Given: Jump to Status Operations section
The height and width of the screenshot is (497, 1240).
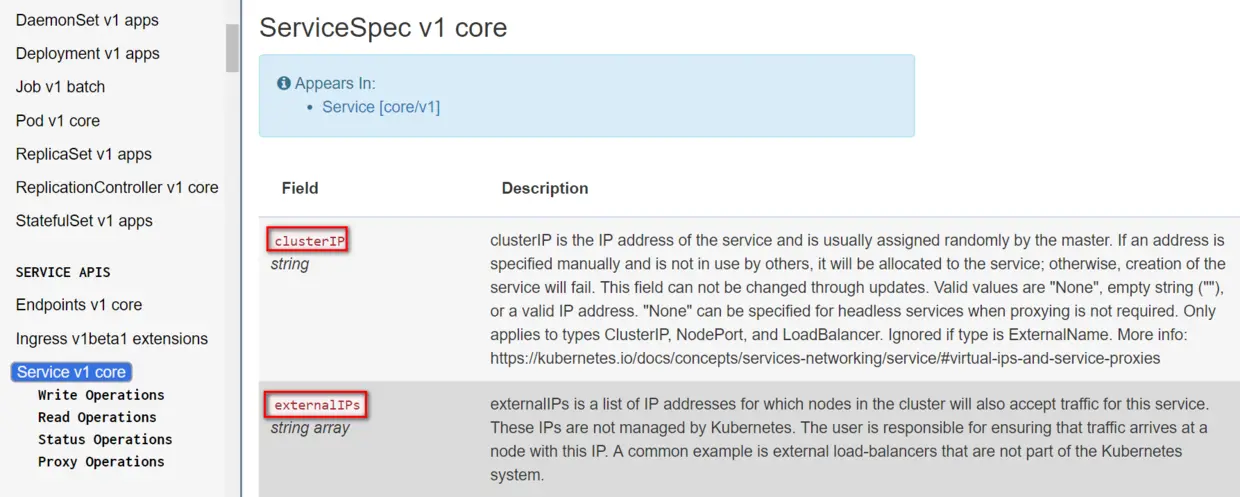Looking at the screenshot, I should point(105,439).
